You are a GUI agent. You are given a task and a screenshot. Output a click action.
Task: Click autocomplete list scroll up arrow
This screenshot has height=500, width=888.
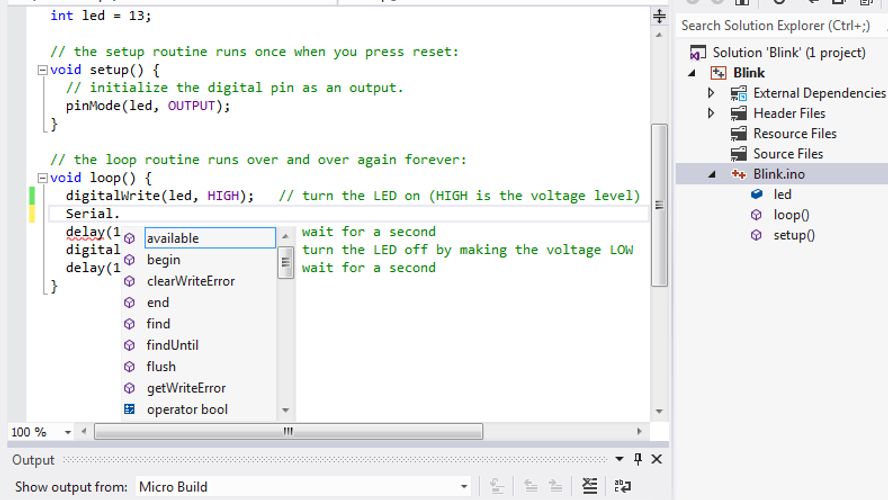click(x=285, y=236)
